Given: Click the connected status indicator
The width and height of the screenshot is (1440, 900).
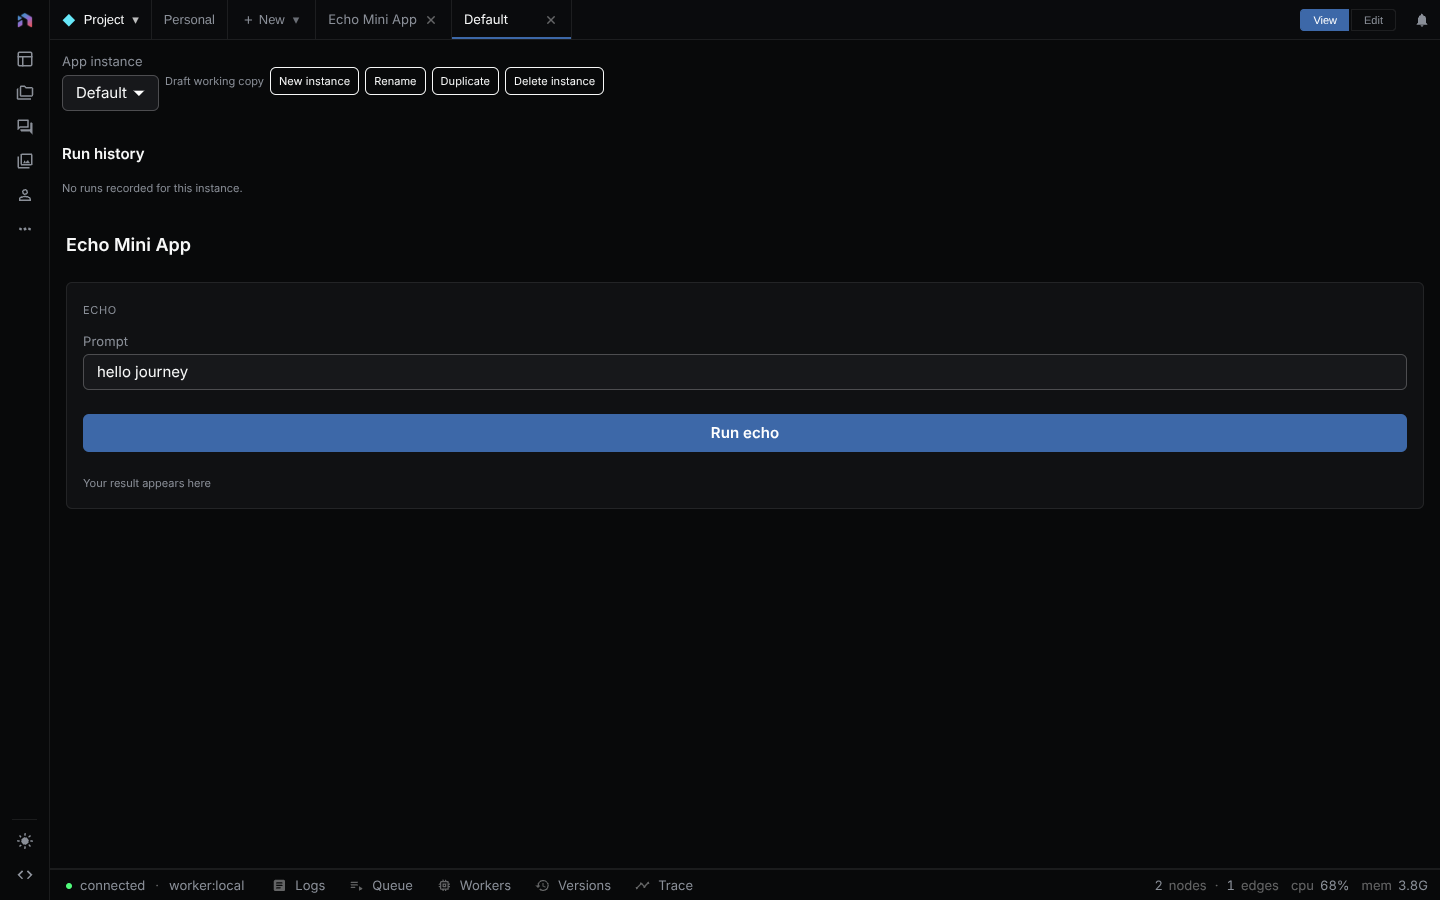Looking at the screenshot, I should (105, 886).
